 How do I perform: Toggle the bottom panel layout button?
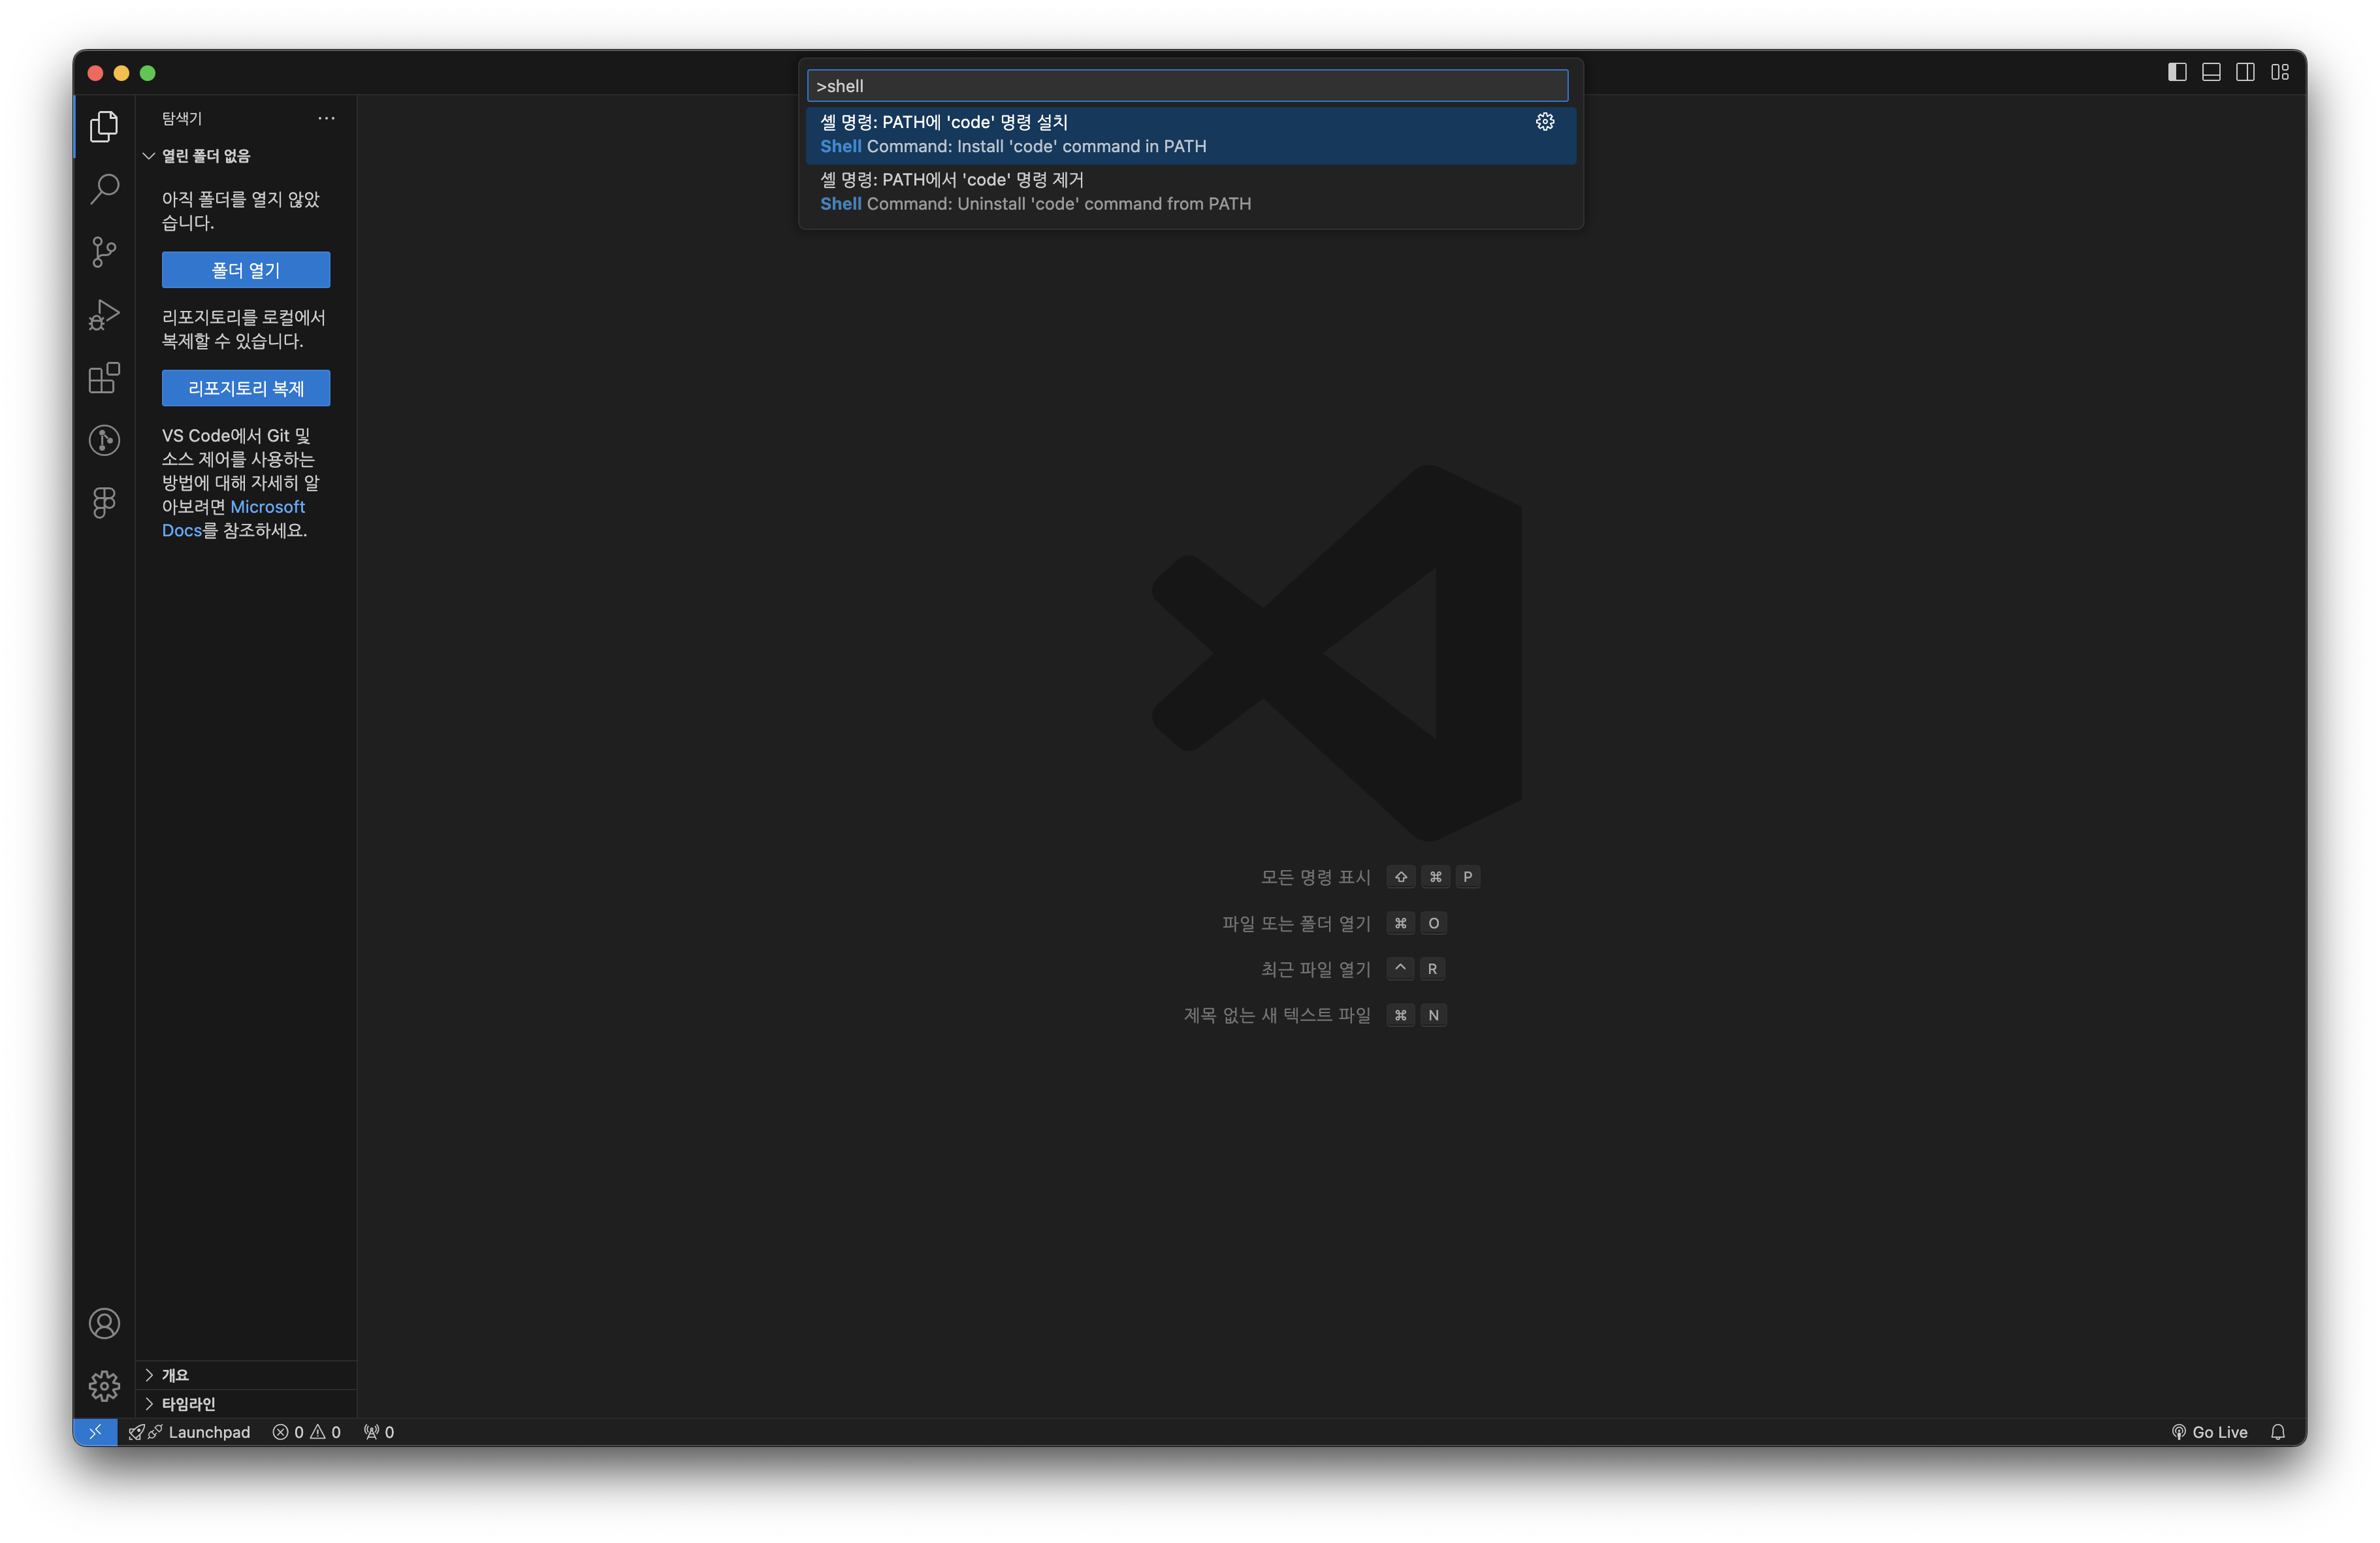tap(2211, 72)
